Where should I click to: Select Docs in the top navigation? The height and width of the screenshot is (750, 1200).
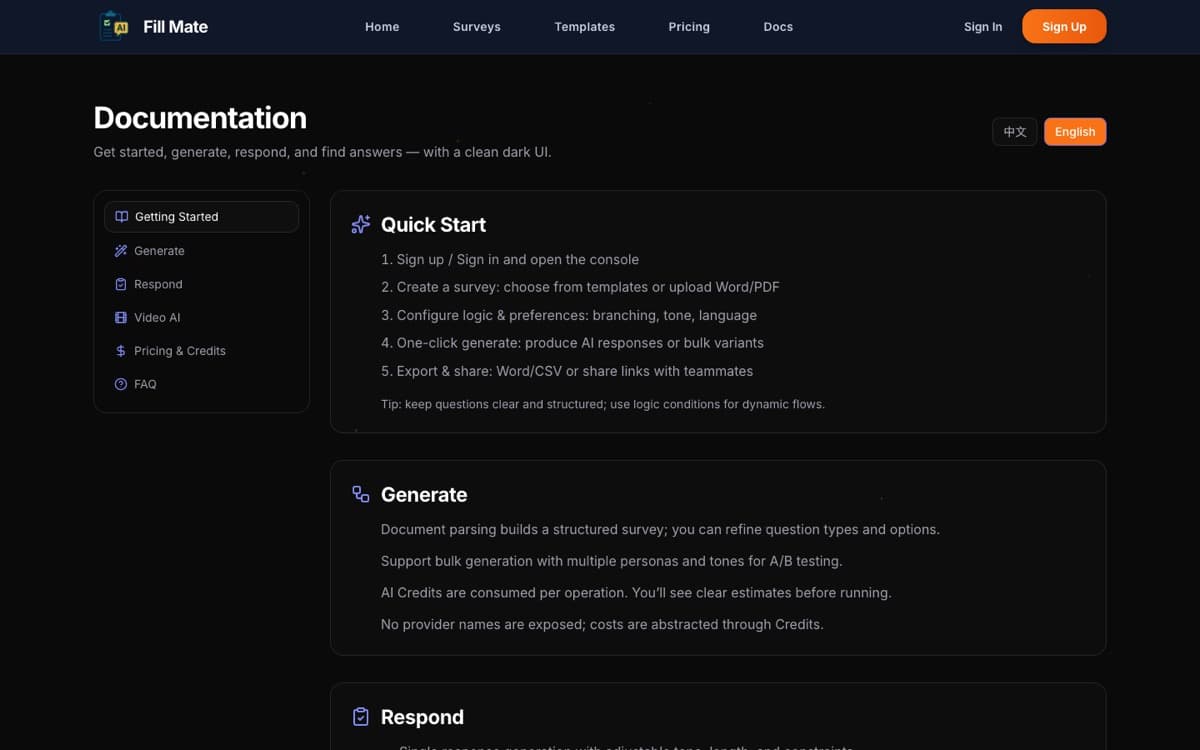coord(778,27)
